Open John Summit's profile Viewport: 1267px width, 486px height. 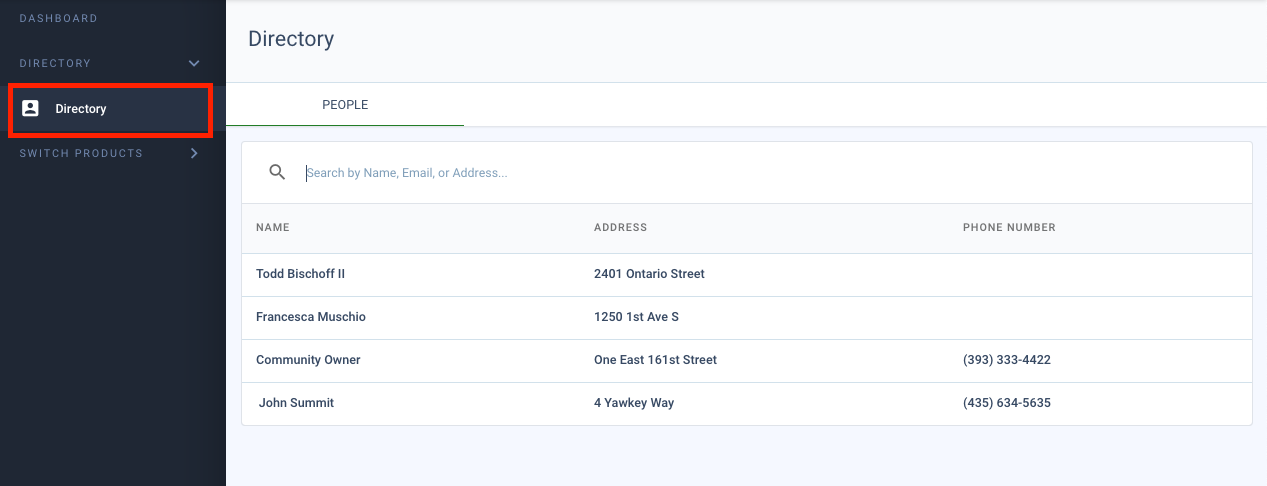click(x=296, y=403)
